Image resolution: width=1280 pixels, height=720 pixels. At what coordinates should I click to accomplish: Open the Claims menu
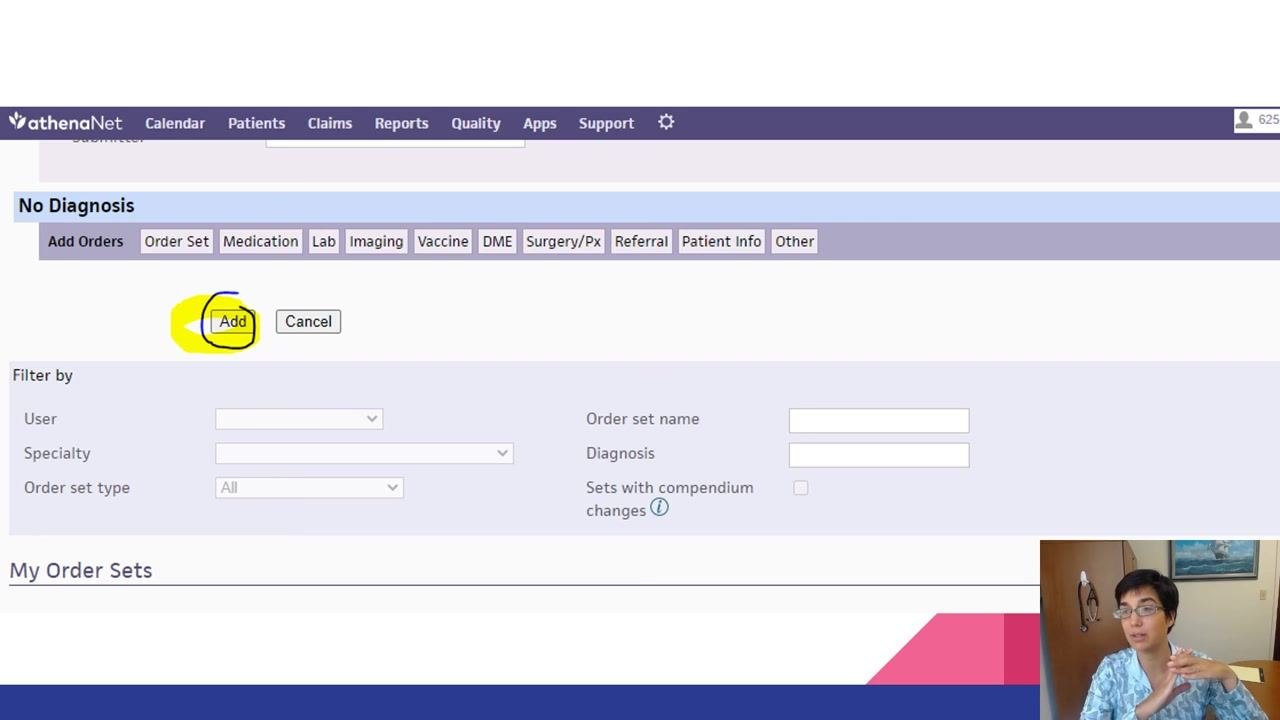pyautogui.click(x=330, y=123)
